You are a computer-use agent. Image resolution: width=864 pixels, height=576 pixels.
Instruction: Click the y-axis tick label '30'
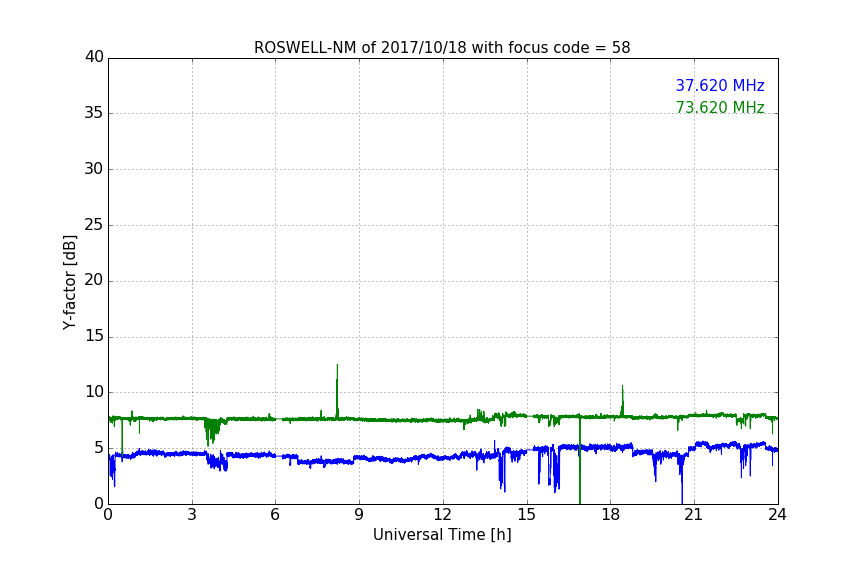[x=94, y=169]
